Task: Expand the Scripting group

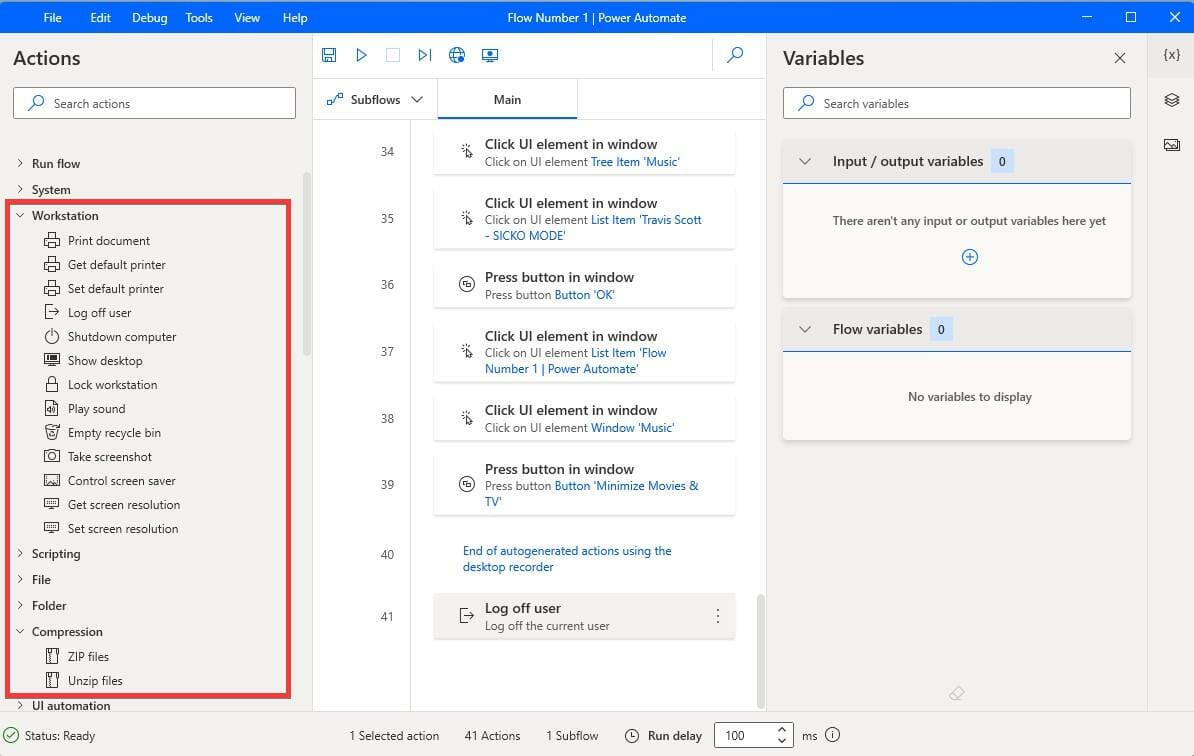Action: 20,553
